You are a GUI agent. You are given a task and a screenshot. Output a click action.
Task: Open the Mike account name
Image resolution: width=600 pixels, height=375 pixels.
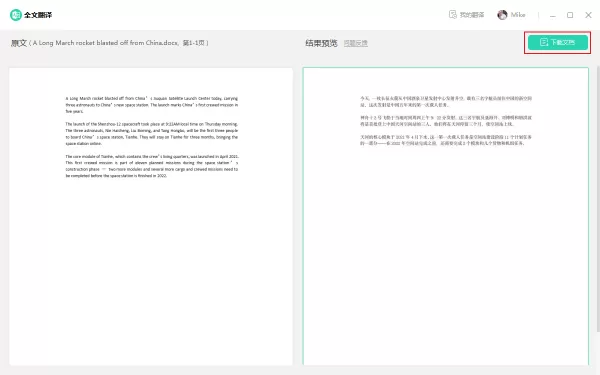(518, 15)
